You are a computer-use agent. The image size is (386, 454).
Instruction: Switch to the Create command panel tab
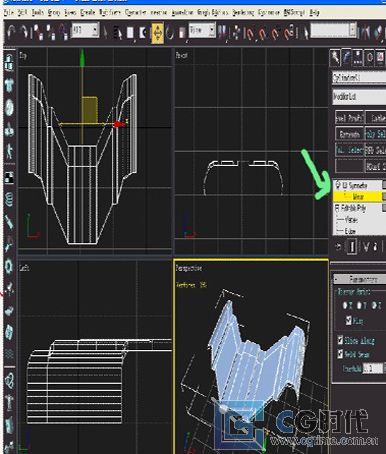pyautogui.click(x=335, y=58)
